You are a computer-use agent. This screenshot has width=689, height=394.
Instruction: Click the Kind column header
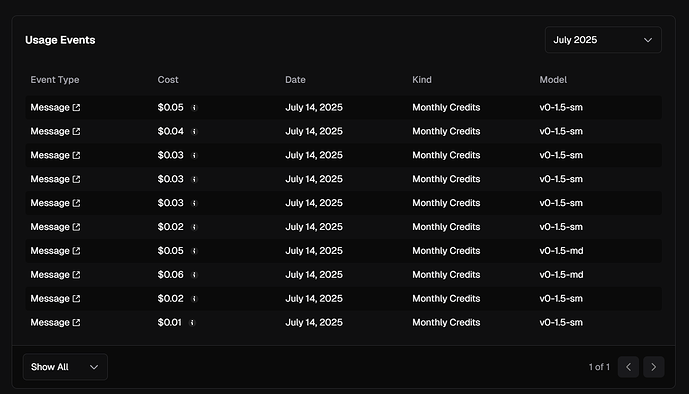422,80
